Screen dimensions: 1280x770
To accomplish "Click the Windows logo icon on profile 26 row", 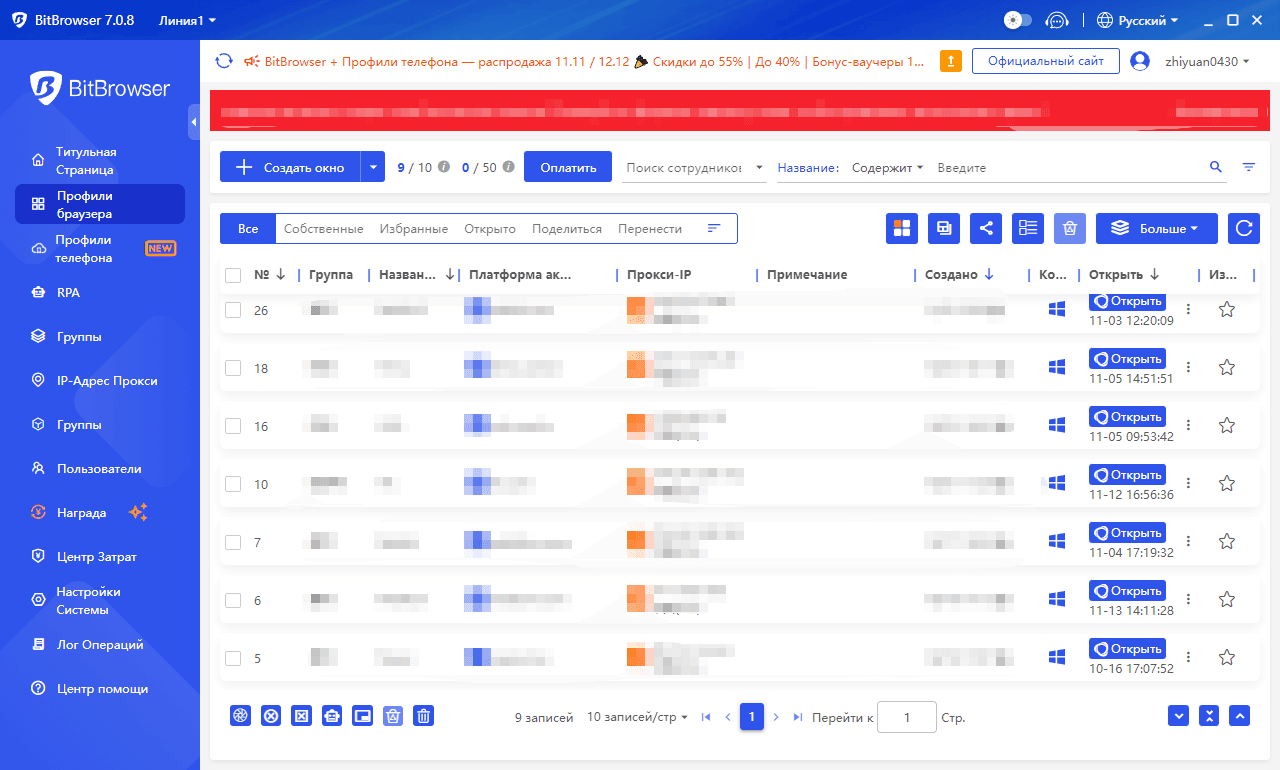I will point(1056,309).
